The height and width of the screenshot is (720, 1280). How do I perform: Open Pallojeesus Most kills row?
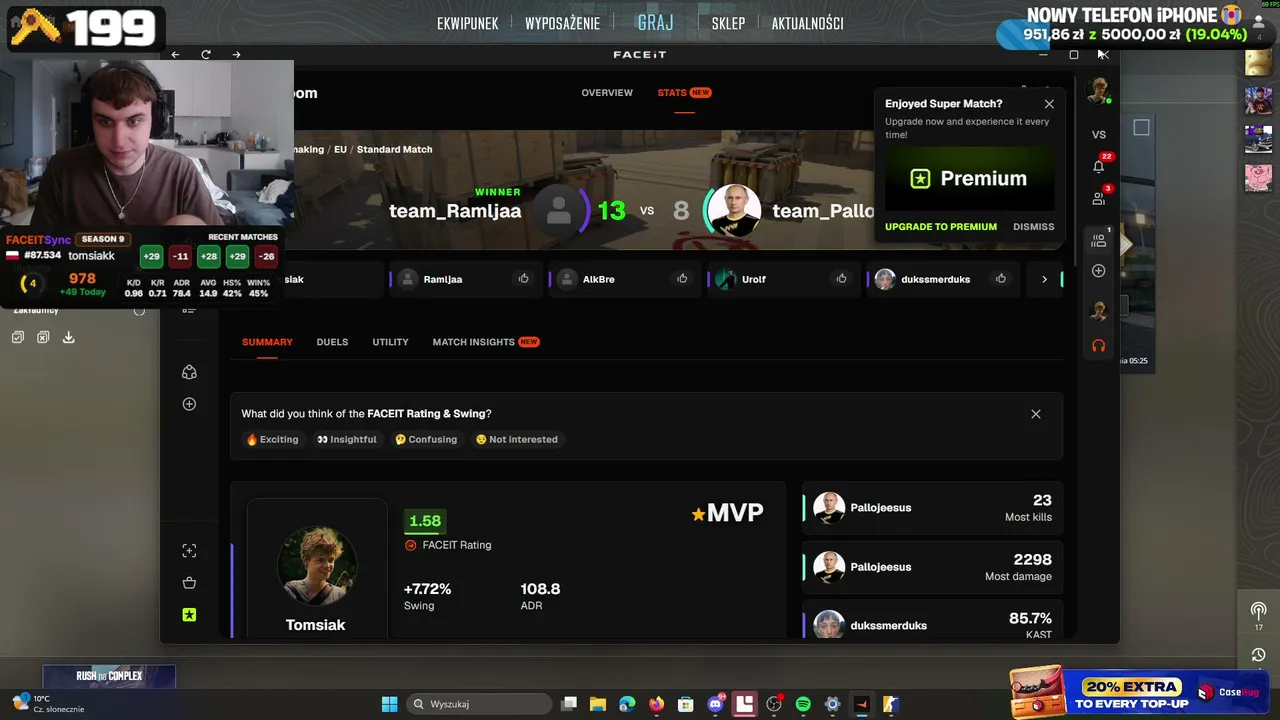932,508
